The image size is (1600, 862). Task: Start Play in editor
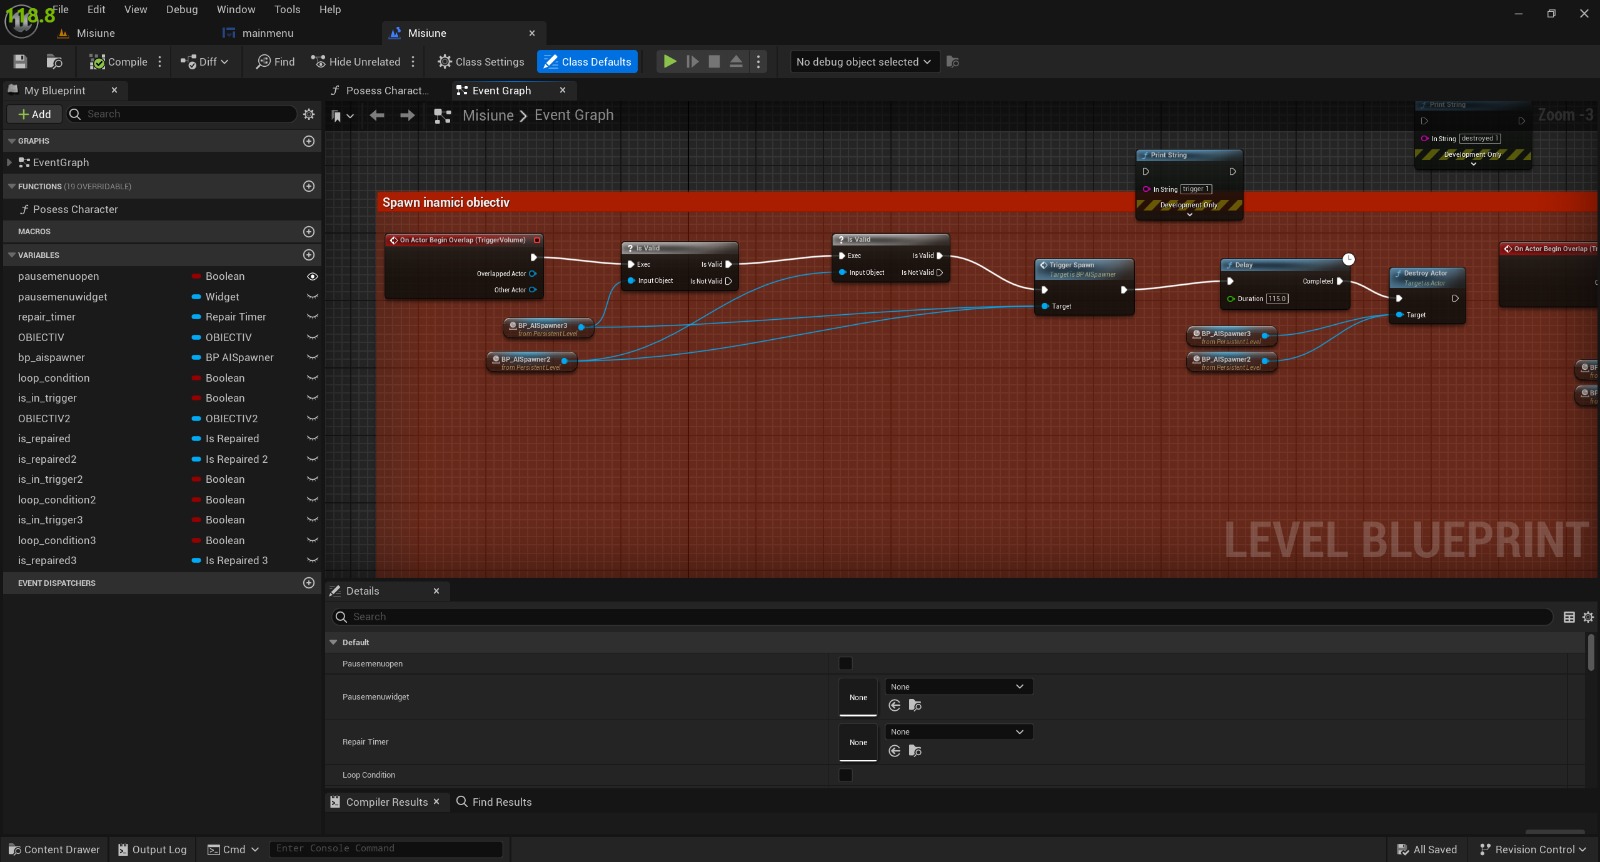(670, 62)
